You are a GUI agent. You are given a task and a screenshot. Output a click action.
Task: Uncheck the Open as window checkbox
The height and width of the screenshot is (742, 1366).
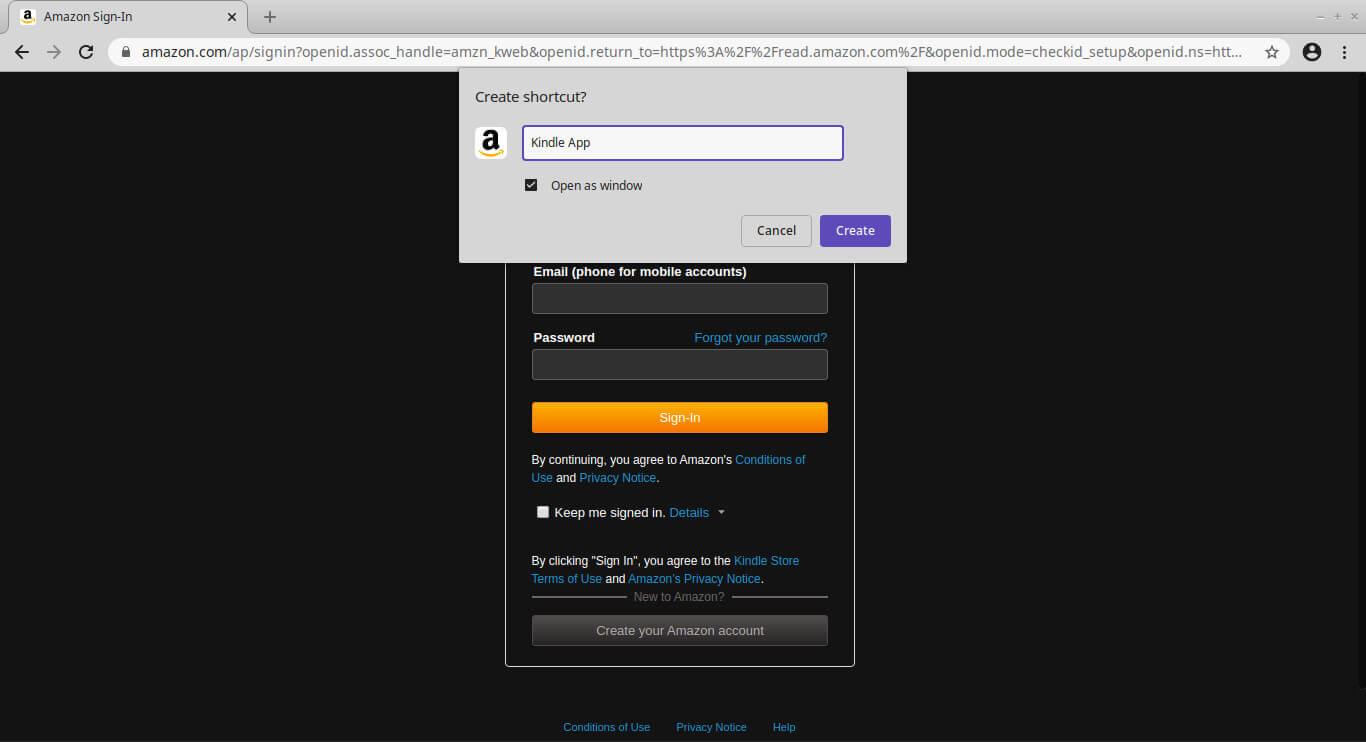pyautogui.click(x=531, y=185)
